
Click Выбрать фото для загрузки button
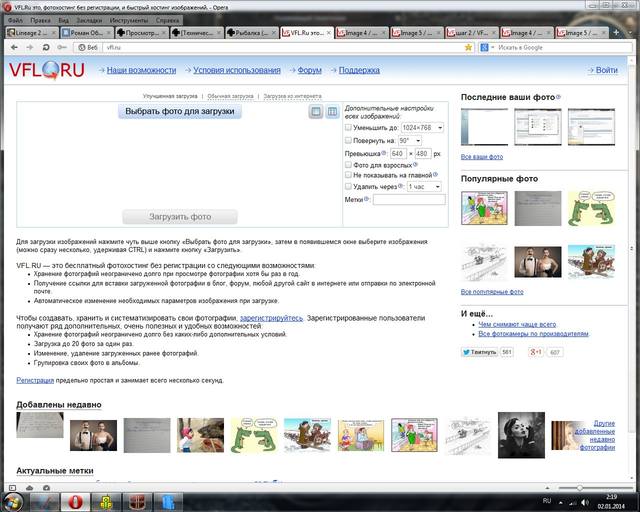(x=180, y=111)
